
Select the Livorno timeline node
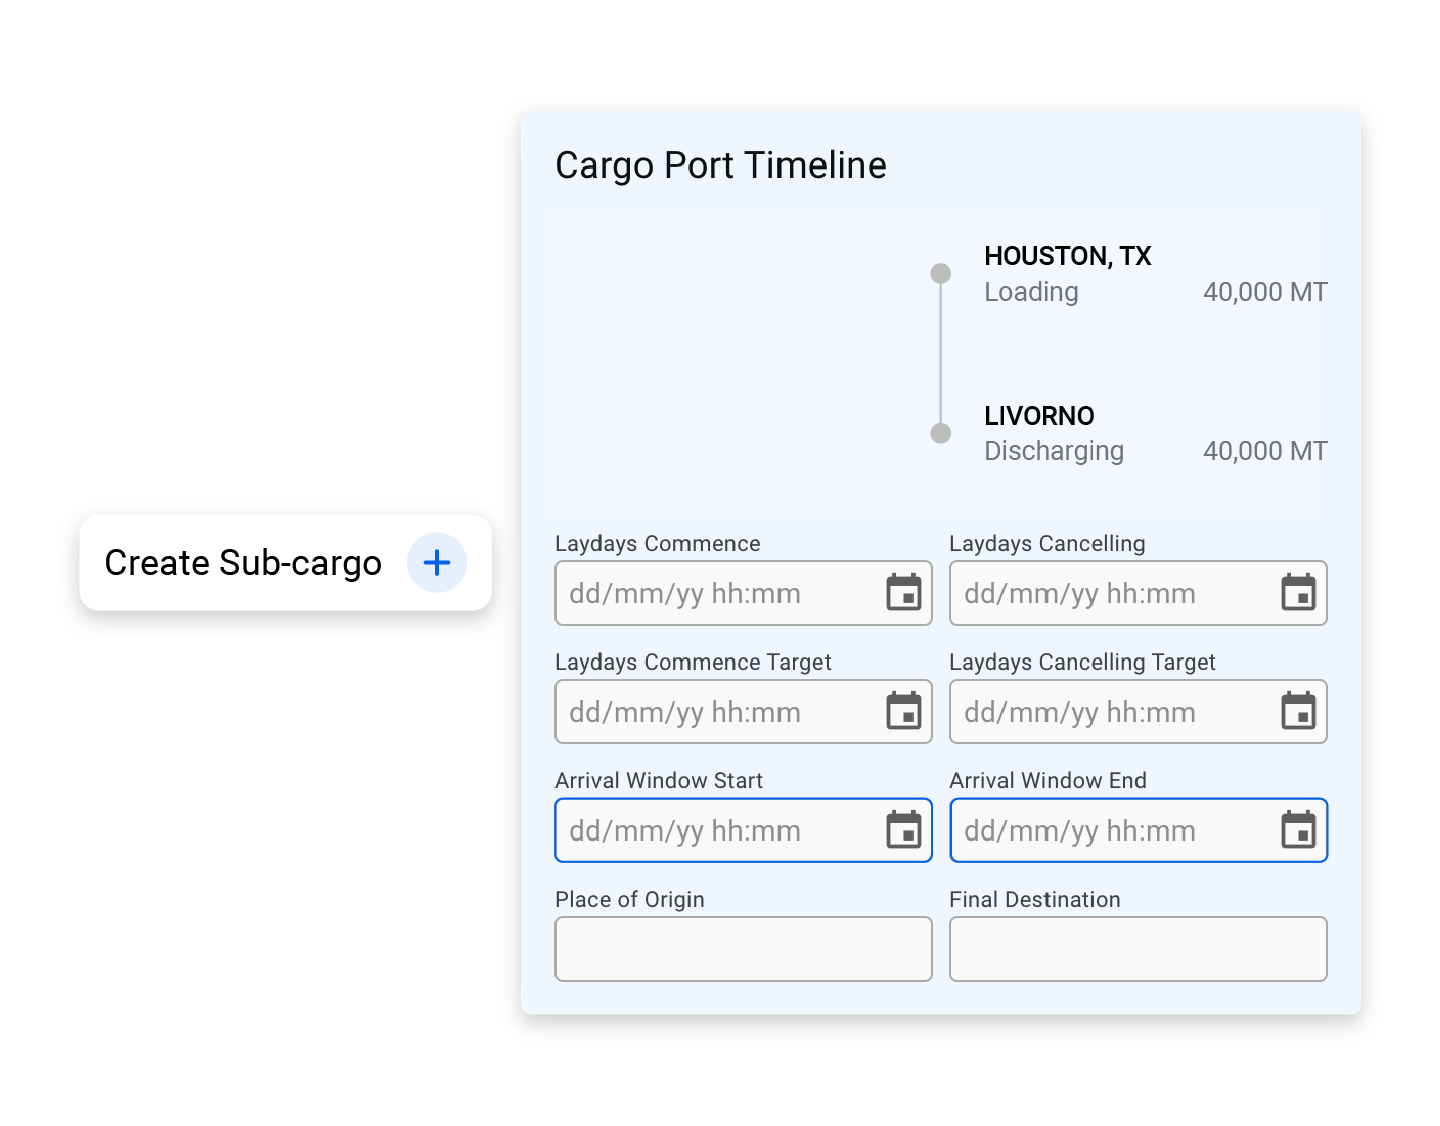click(941, 433)
